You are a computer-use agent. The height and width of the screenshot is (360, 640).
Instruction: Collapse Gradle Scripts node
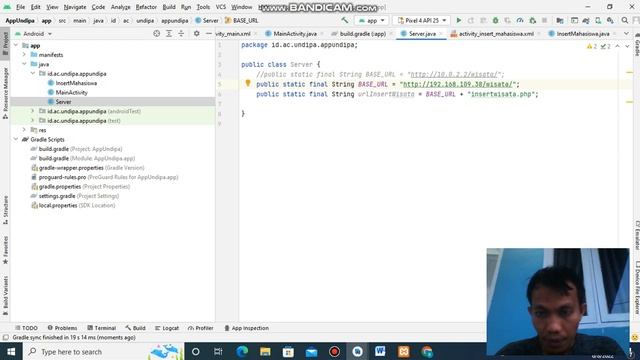pyautogui.click(x=16, y=139)
